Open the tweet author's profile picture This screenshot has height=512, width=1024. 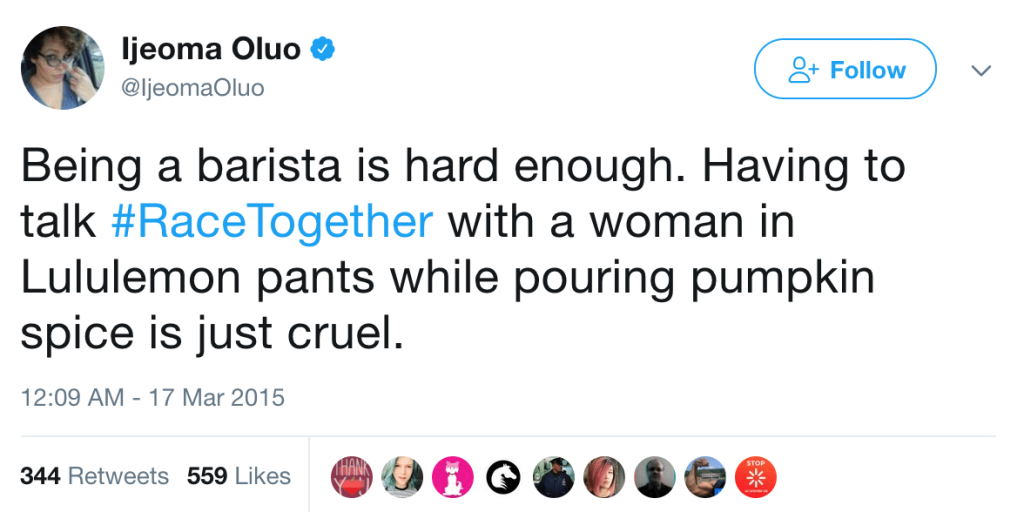(x=61, y=68)
